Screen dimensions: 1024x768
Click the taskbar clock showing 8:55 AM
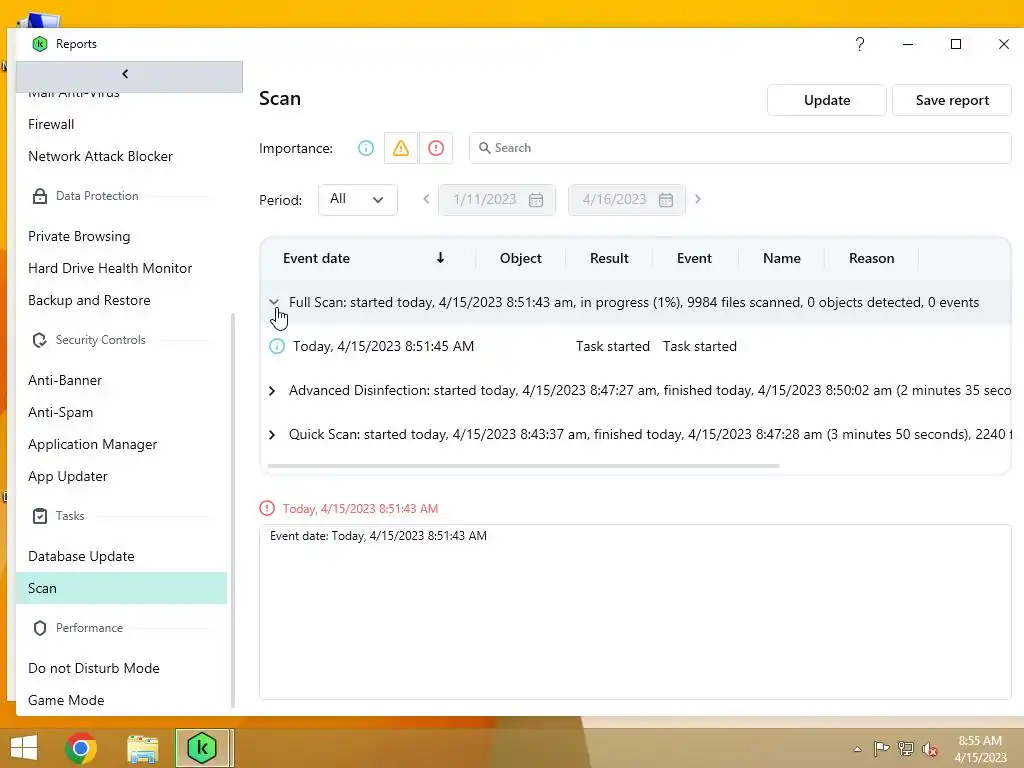(980, 749)
